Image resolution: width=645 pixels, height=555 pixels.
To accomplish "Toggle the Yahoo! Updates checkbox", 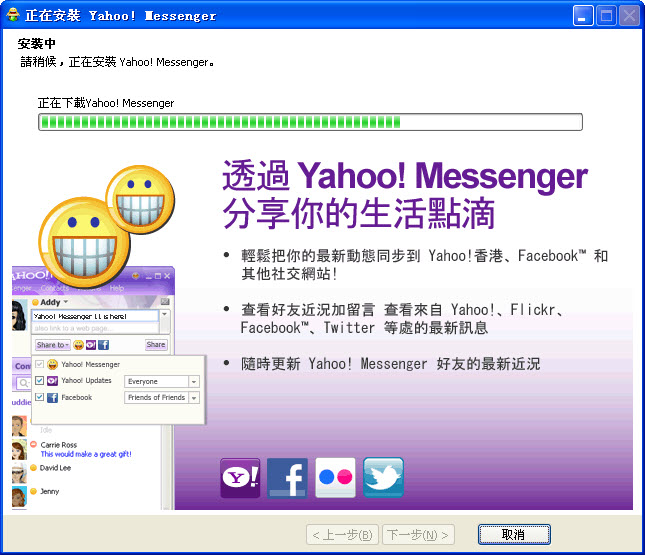I will click(x=39, y=381).
